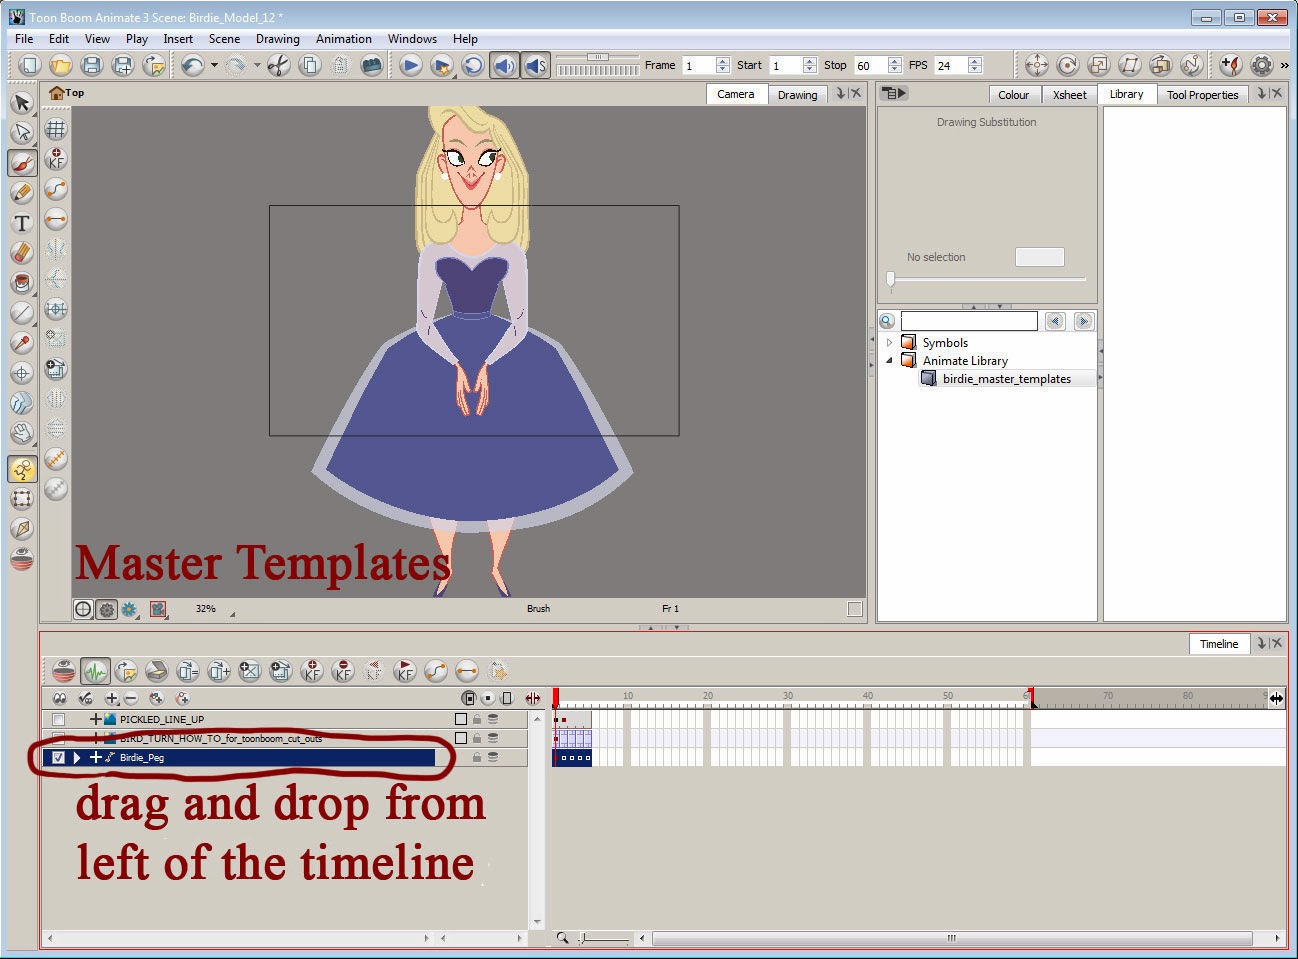This screenshot has width=1298, height=959.
Task: Collapse the Animate Library tree
Action: (x=890, y=360)
